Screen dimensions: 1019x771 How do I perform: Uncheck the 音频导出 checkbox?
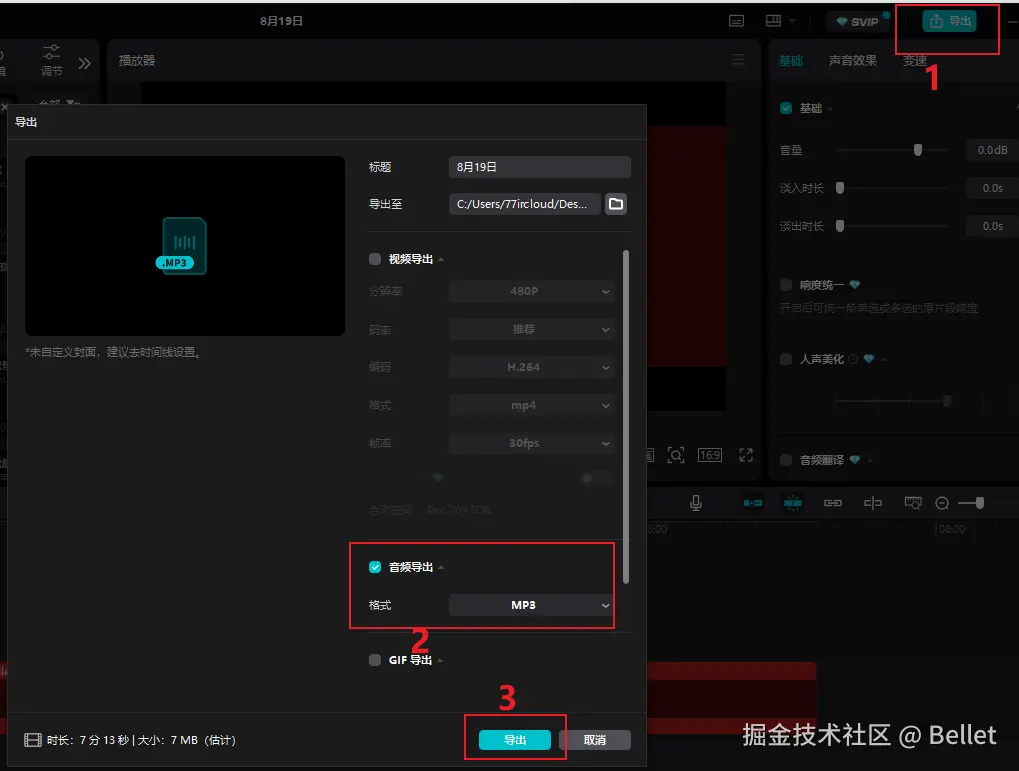(x=375, y=567)
